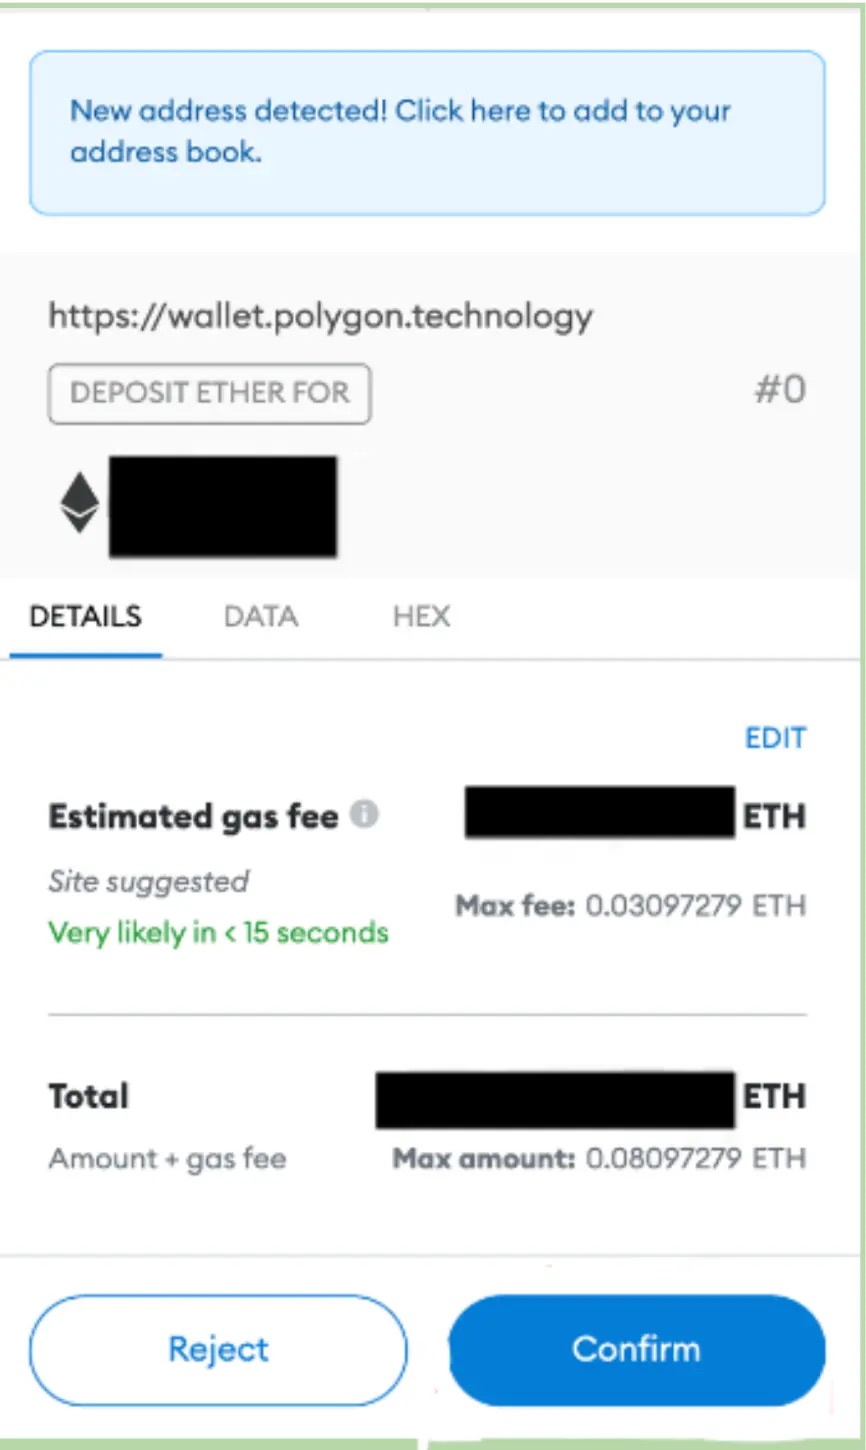Confirm the deposit transaction

click(636, 1349)
